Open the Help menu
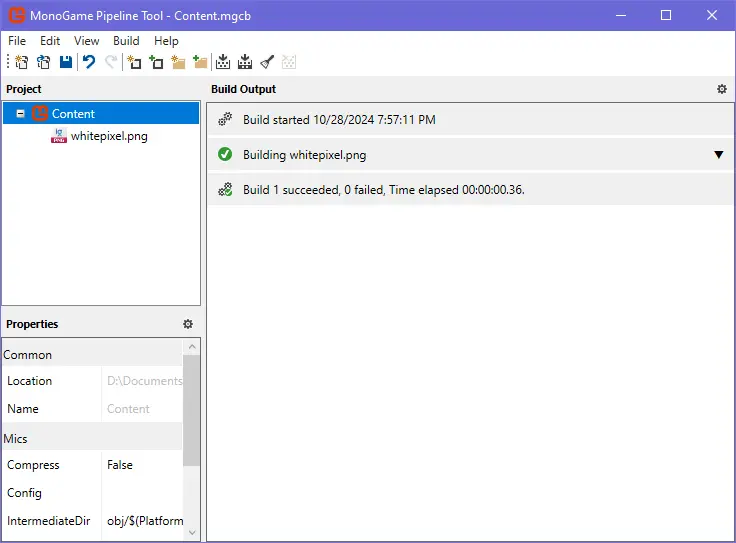Image resolution: width=736 pixels, height=543 pixels. tap(166, 41)
